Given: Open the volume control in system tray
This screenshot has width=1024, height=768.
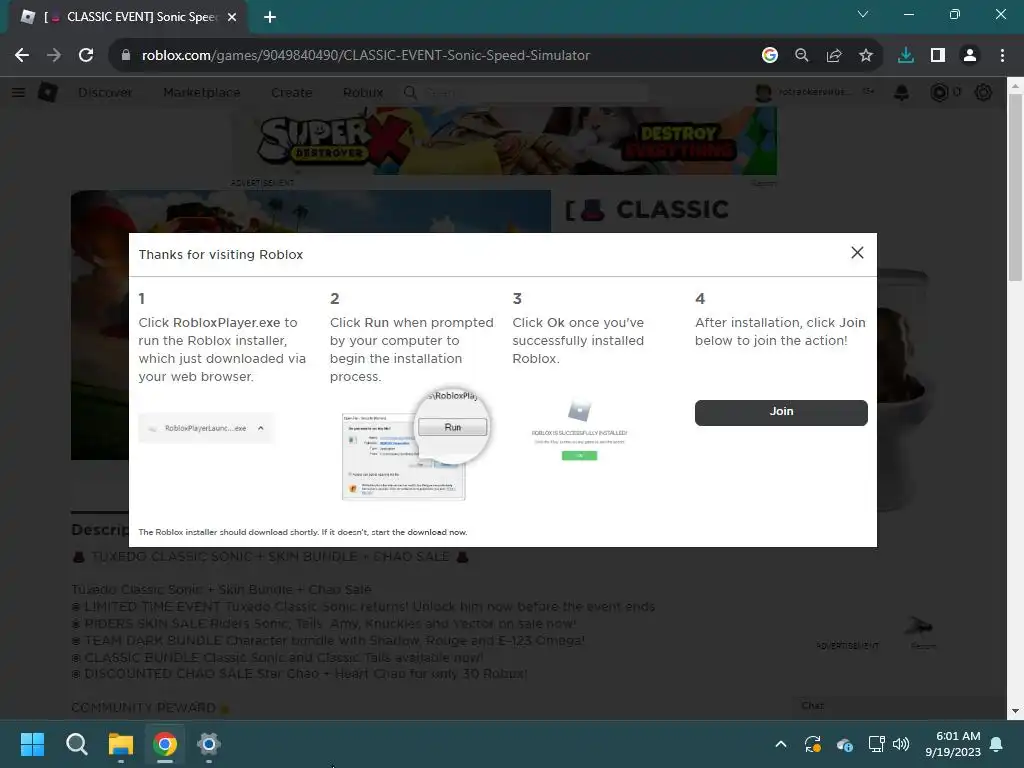Looking at the screenshot, I should [901, 744].
